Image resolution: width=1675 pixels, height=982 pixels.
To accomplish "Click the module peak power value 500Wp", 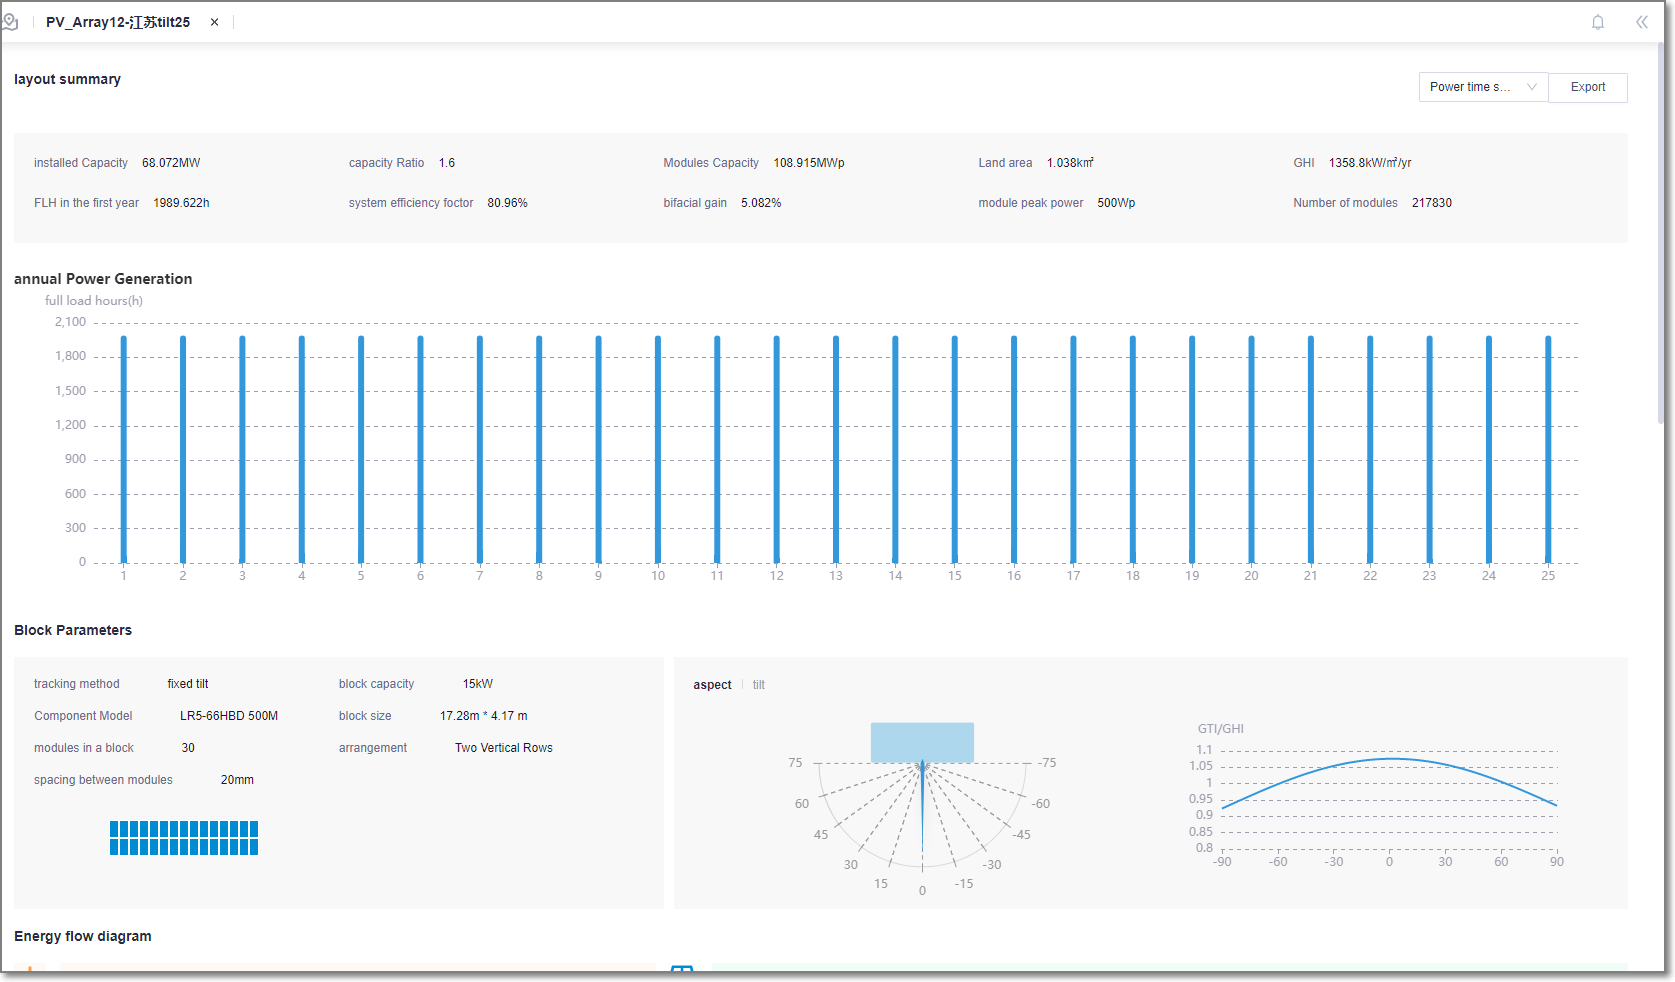I will tap(1116, 203).
